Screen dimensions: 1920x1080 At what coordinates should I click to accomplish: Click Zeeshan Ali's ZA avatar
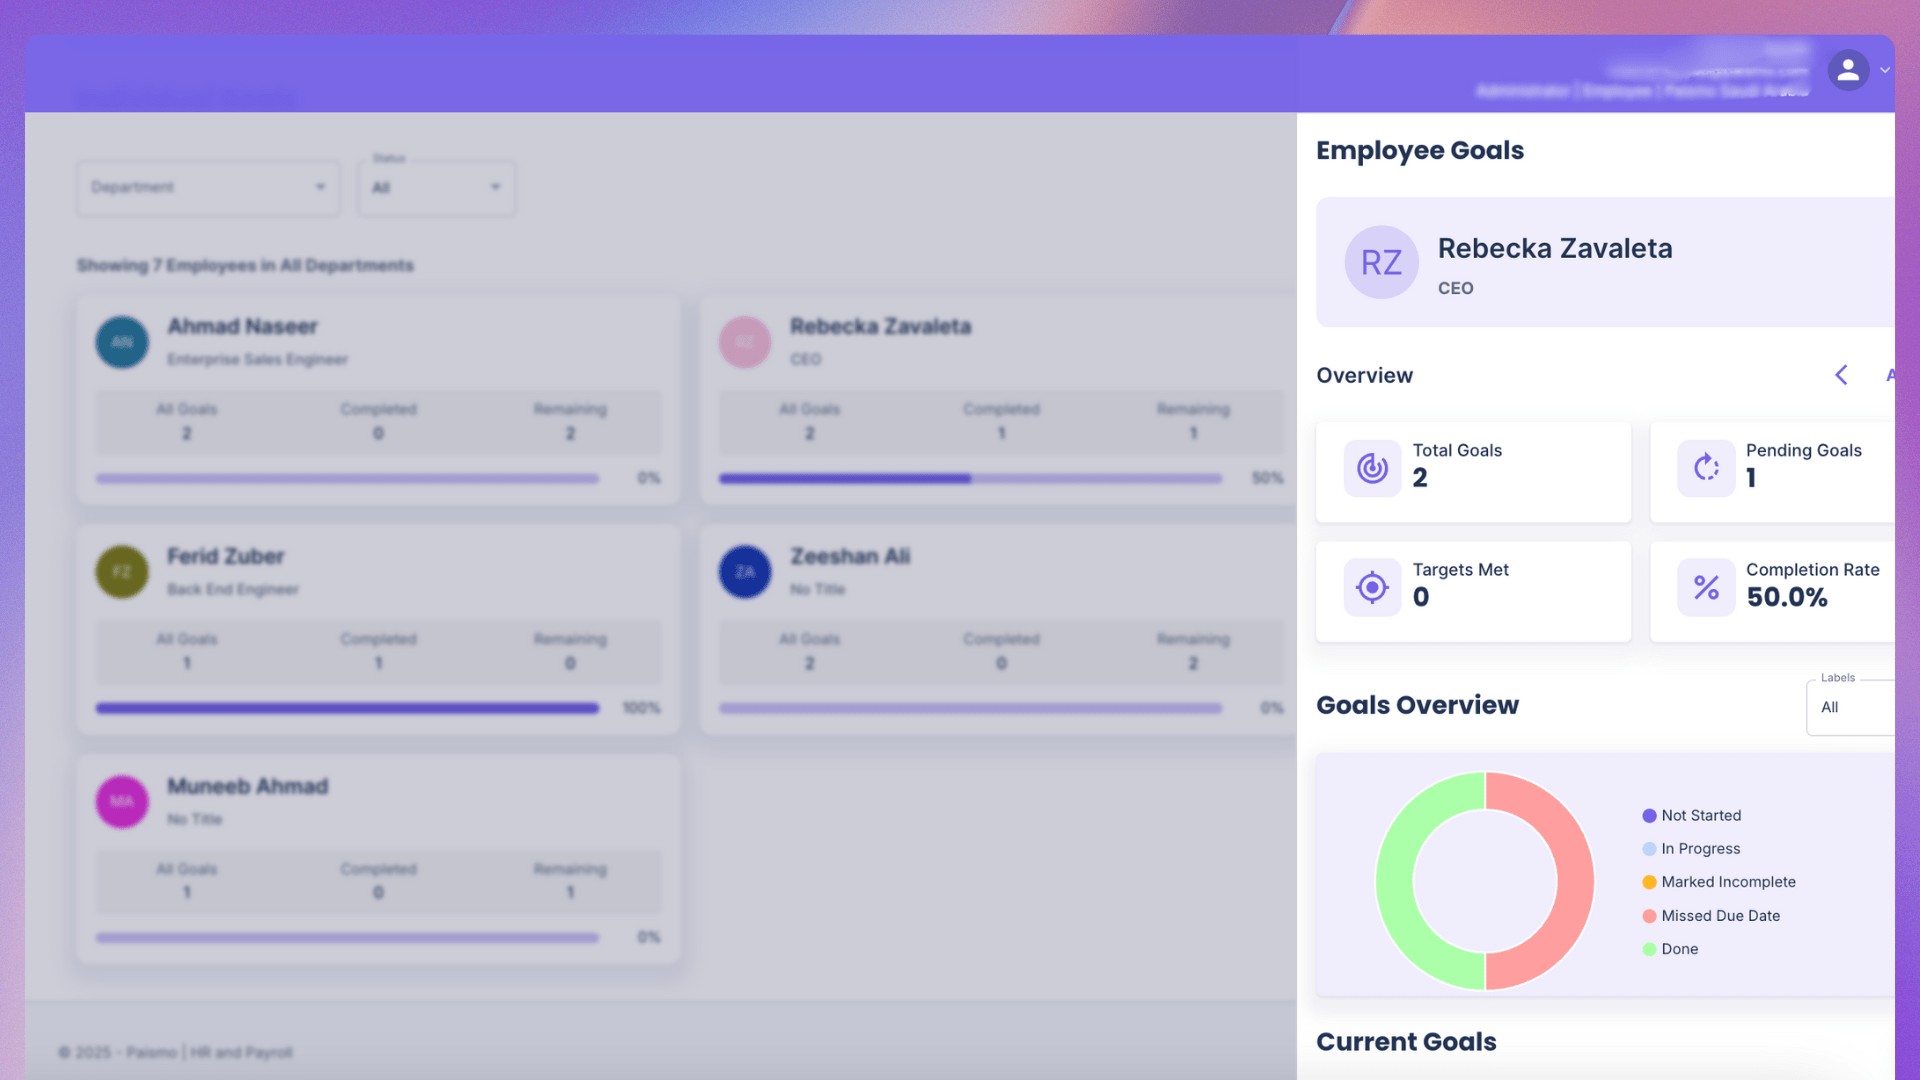pyautogui.click(x=745, y=572)
